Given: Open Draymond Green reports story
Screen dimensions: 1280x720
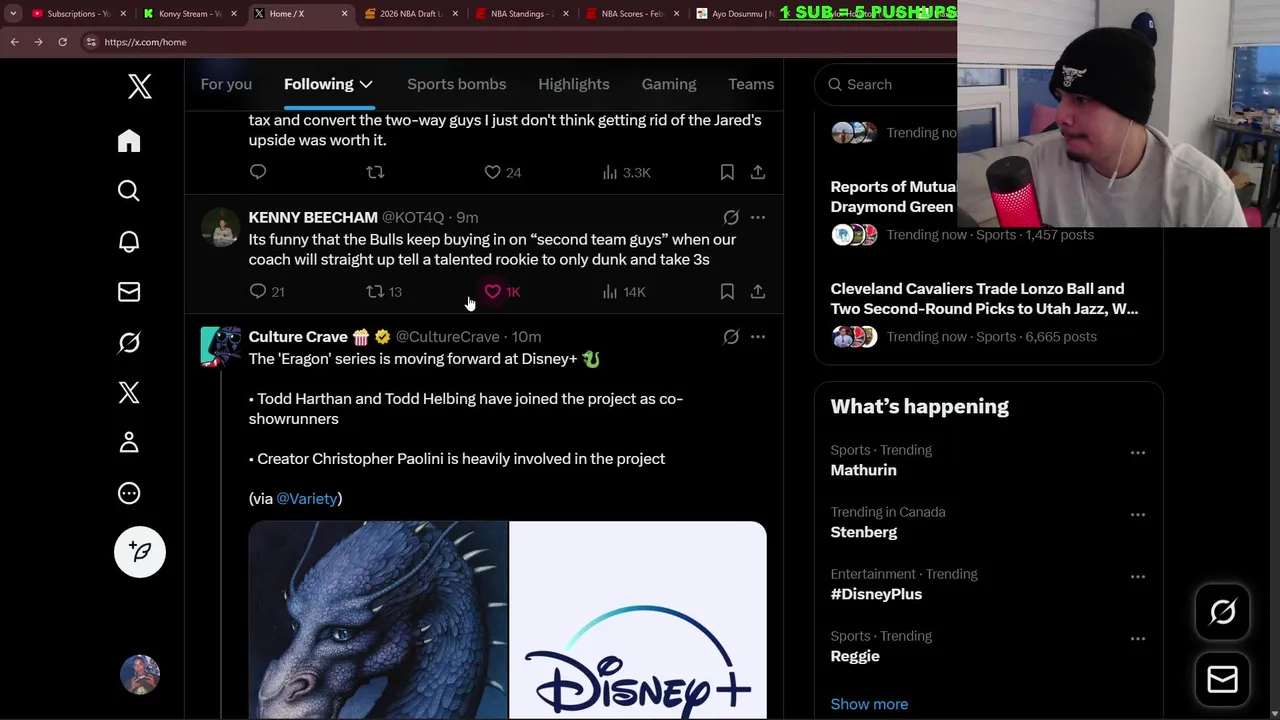Looking at the screenshot, I should click(893, 196).
